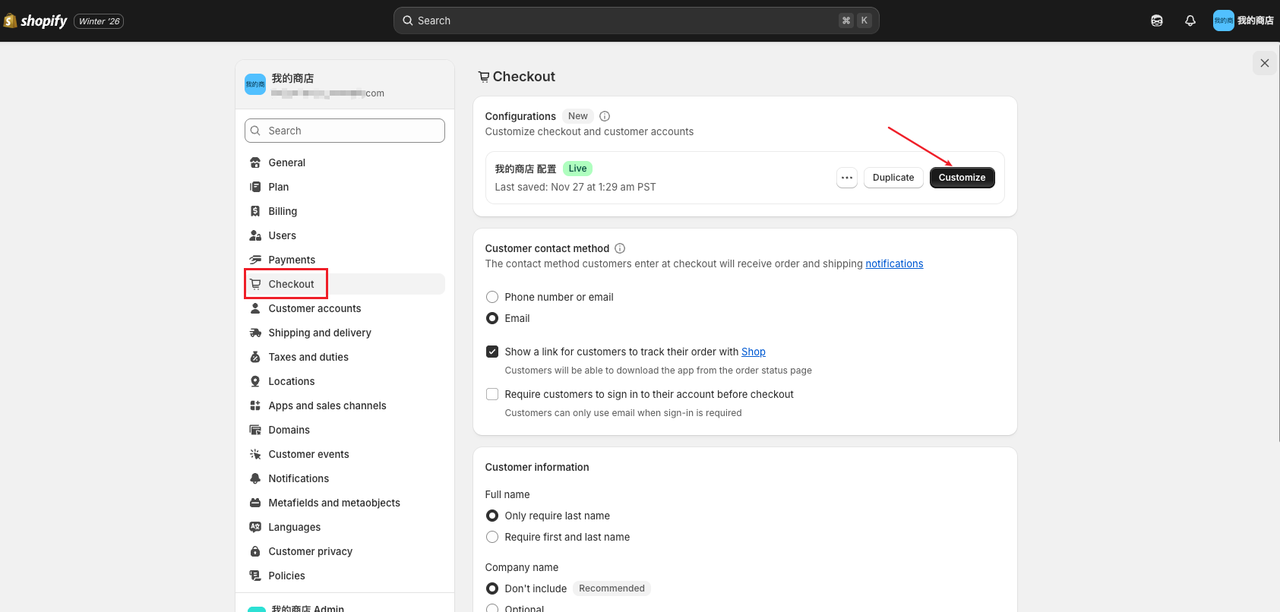Screen dimensions: 1280x612
Task: Open Locations settings
Action: click(x=288, y=381)
